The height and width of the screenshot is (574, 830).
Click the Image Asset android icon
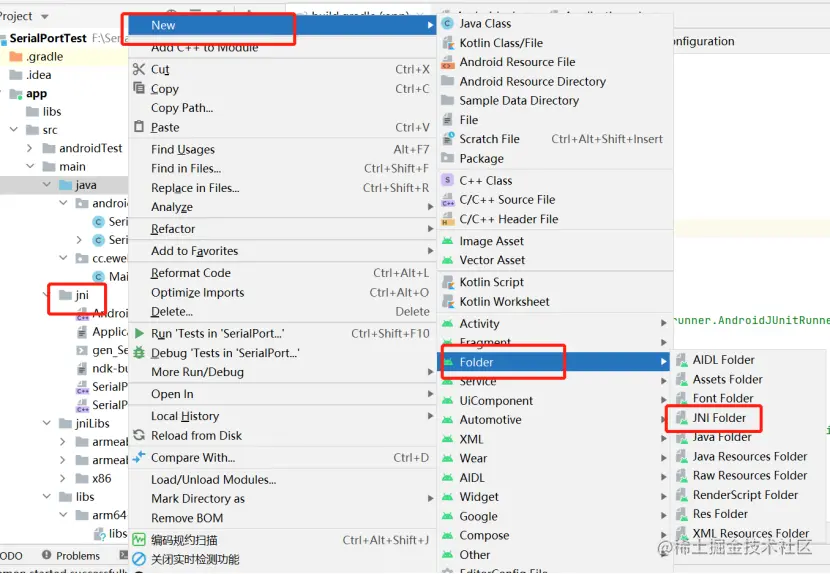tap(448, 241)
